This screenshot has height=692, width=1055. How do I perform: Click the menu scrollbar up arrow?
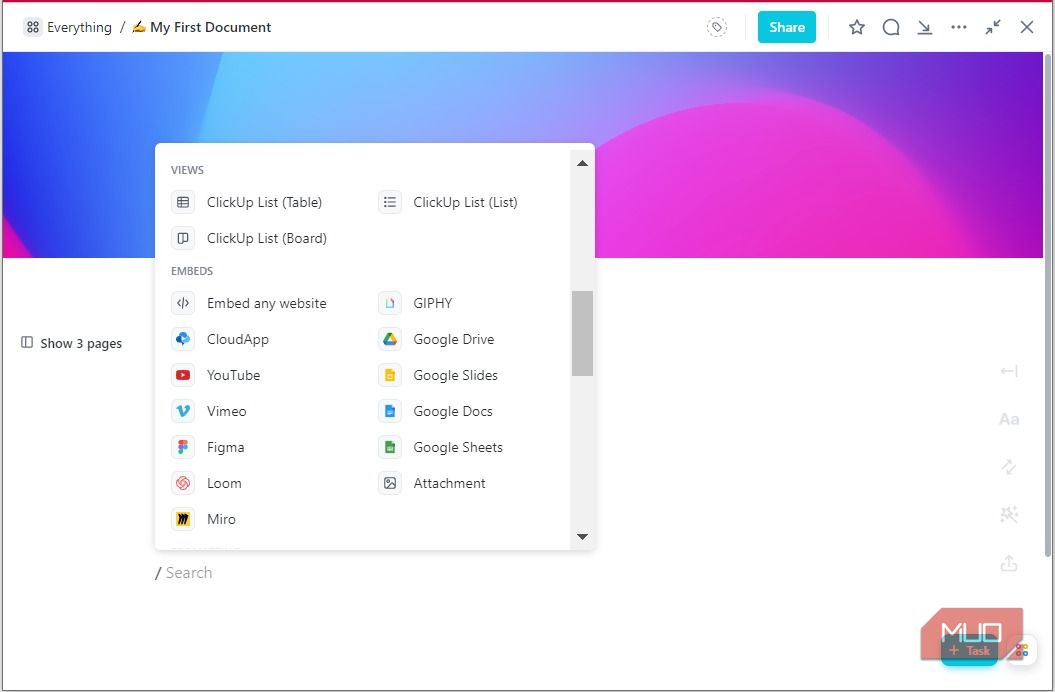click(x=583, y=163)
